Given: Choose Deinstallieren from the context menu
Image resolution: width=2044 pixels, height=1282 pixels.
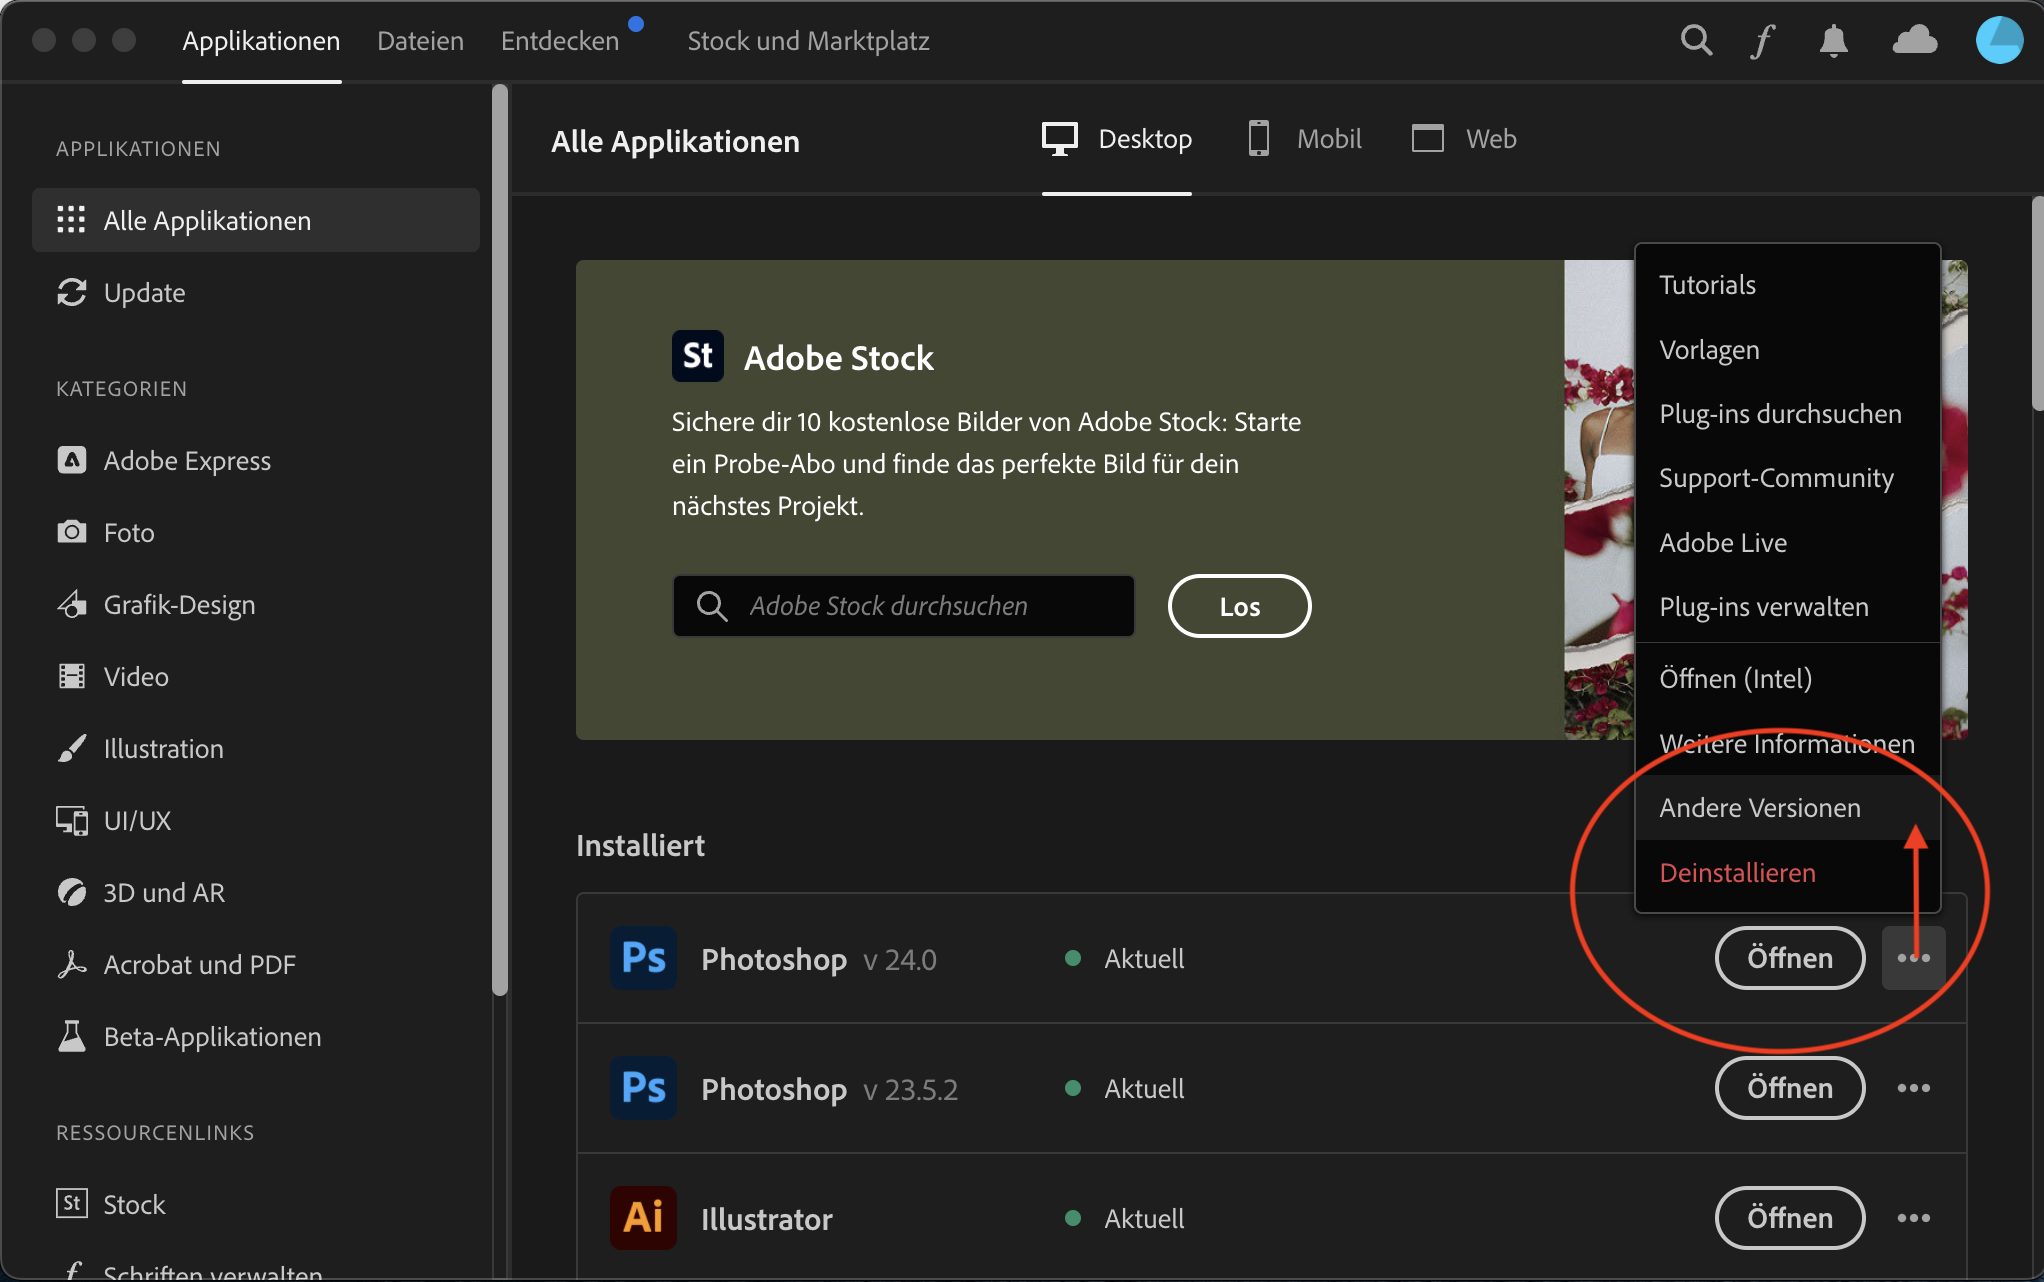Looking at the screenshot, I should tap(1737, 873).
